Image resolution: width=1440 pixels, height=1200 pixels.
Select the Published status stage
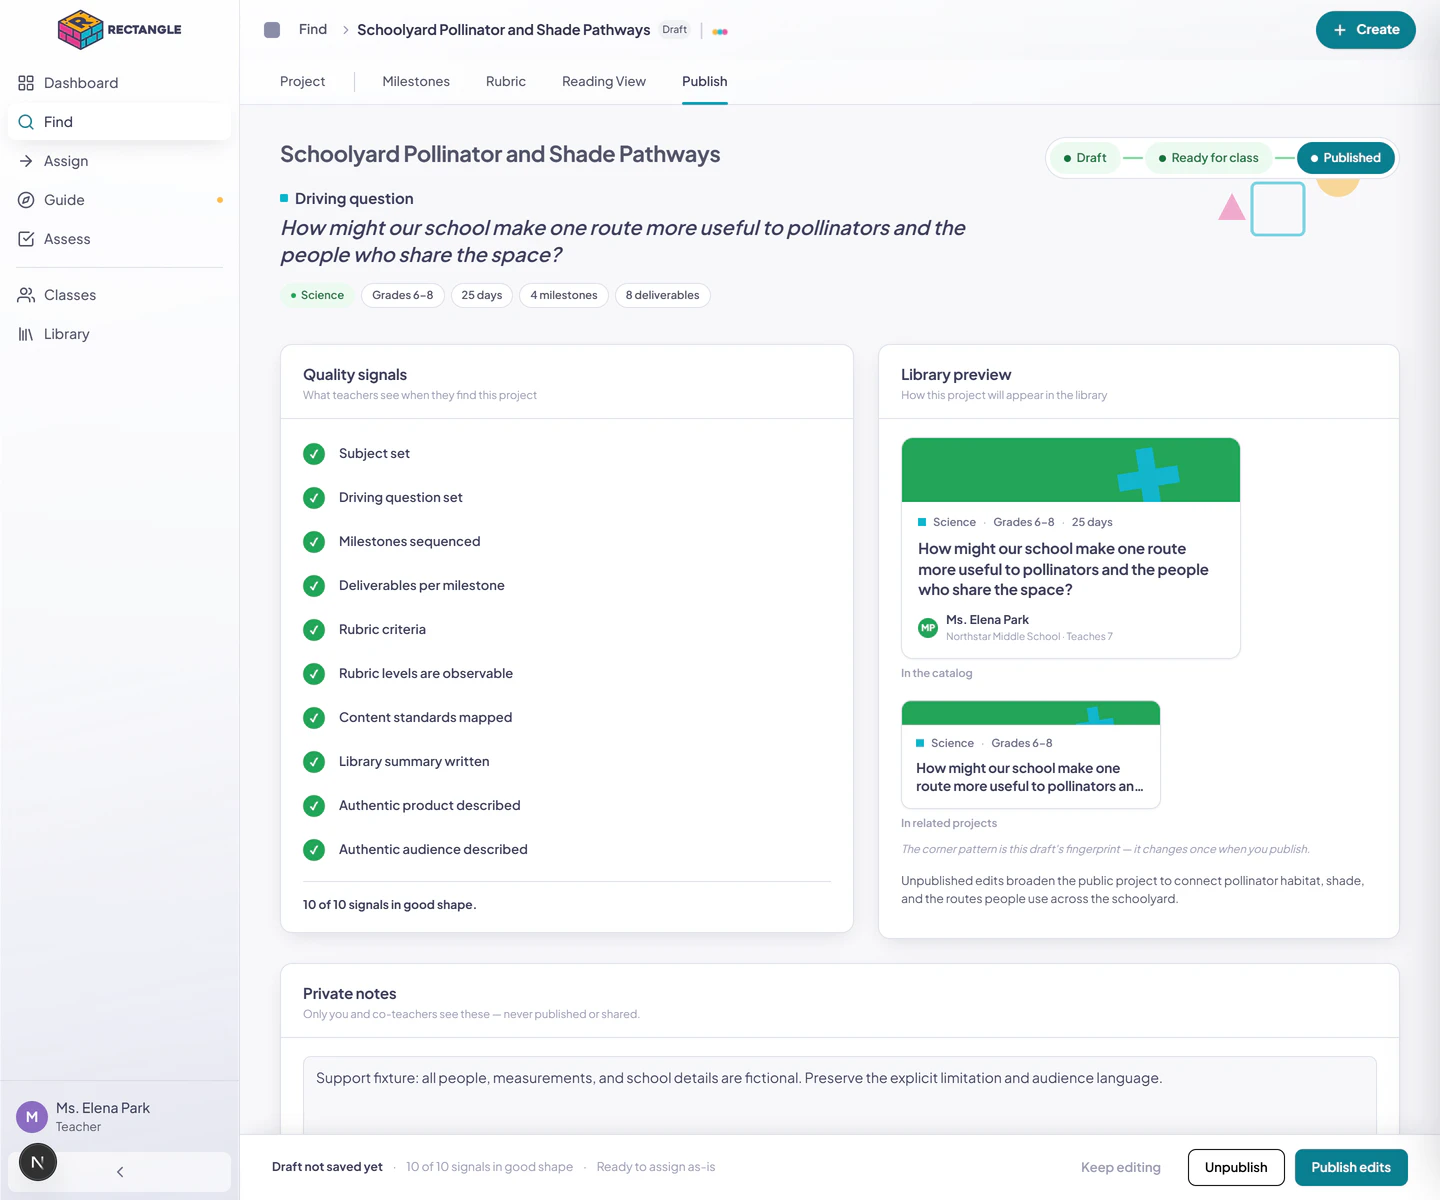click(x=1346, y=158)
